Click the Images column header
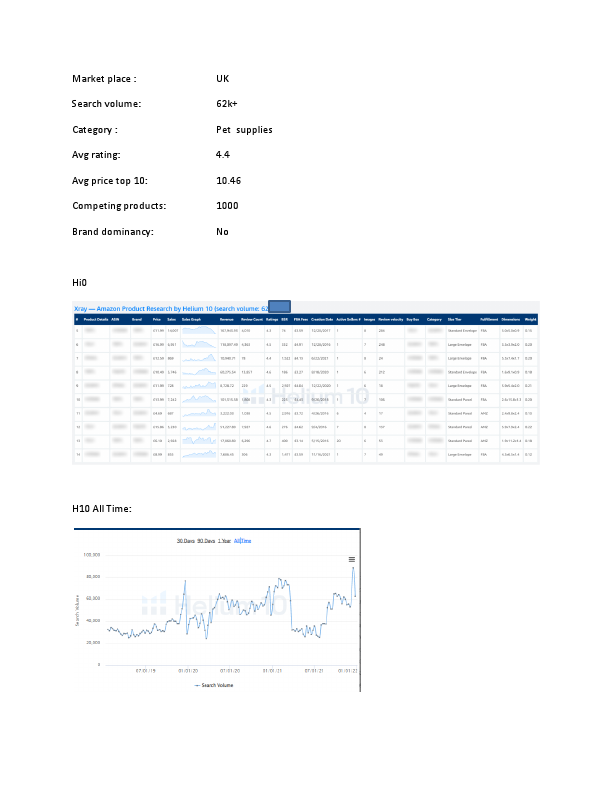Screen dimensions: 612x792 pos(369,319)
